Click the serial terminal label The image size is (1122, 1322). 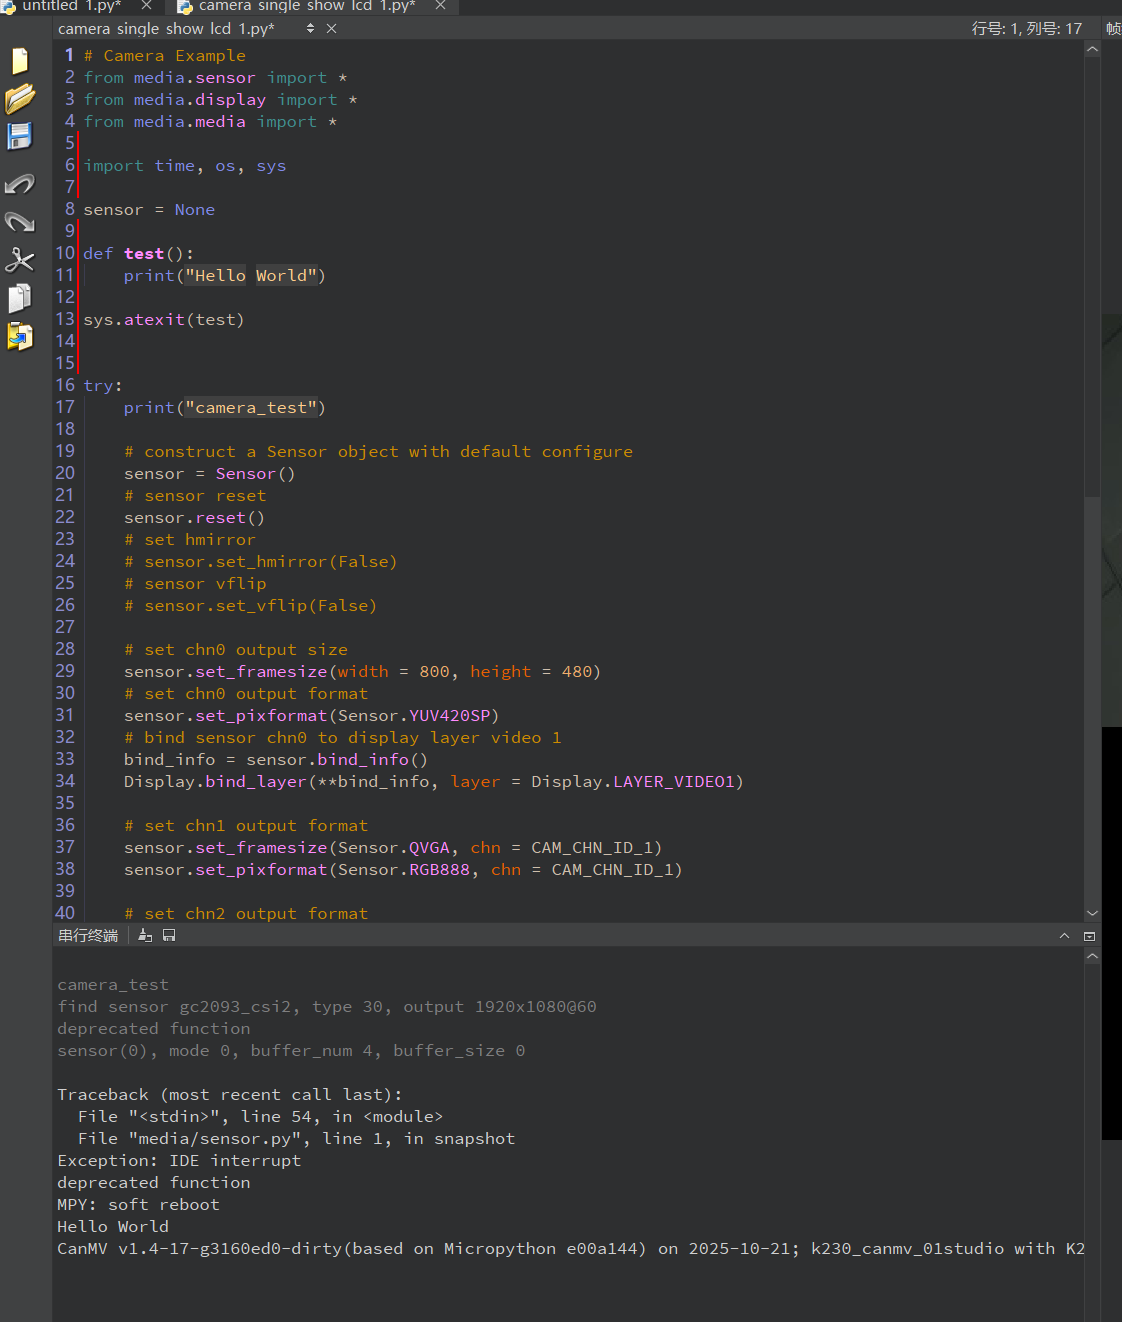pyautogui.click(x=88, y=936)
